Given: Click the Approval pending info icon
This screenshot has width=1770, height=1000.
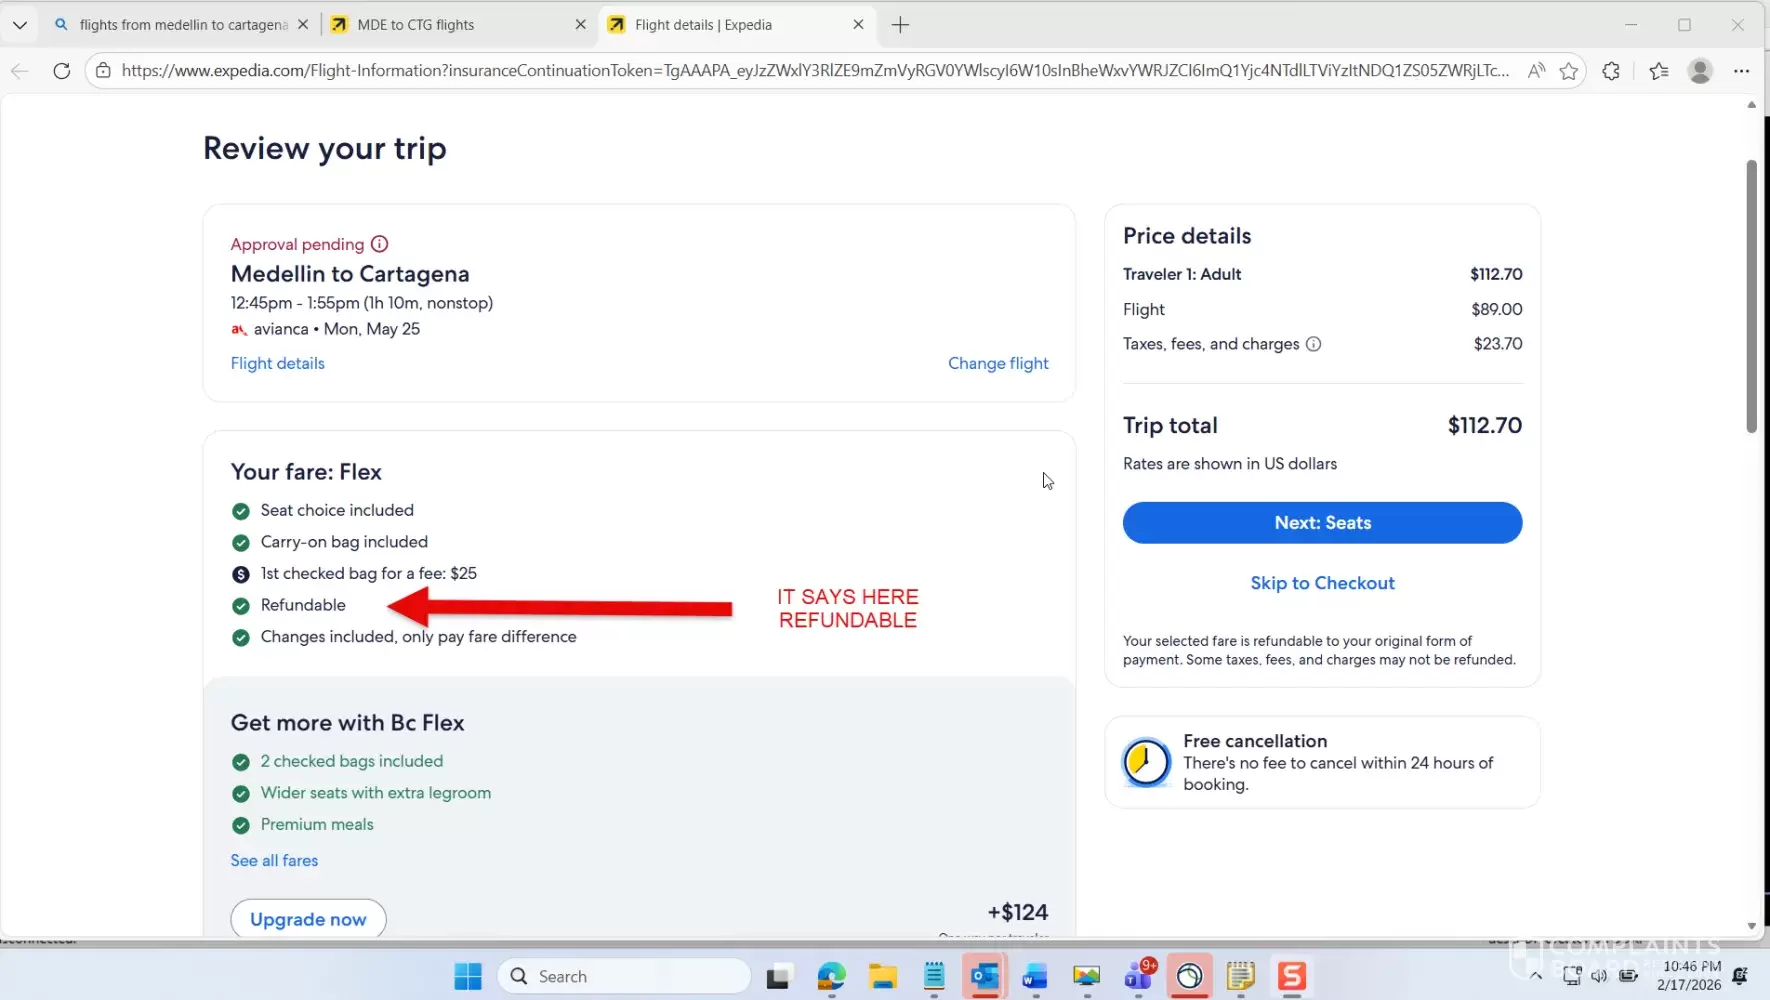Looking at the screenshot, I should pyautogui.click(x=379, y=244).
